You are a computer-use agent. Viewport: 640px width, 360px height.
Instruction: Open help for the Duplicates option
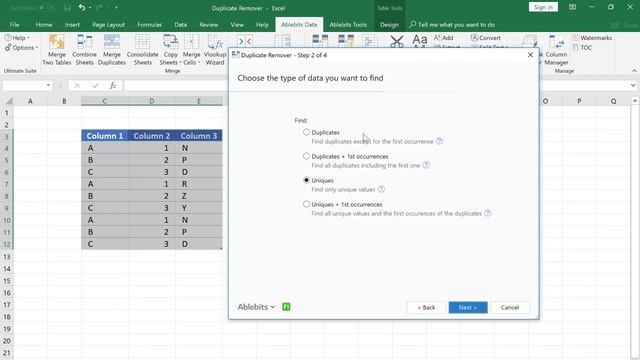click(439, 141)
